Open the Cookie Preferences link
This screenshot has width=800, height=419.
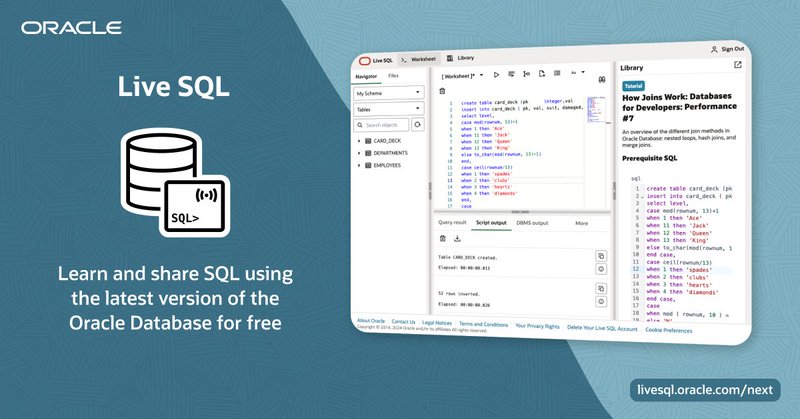coord(668,330)
